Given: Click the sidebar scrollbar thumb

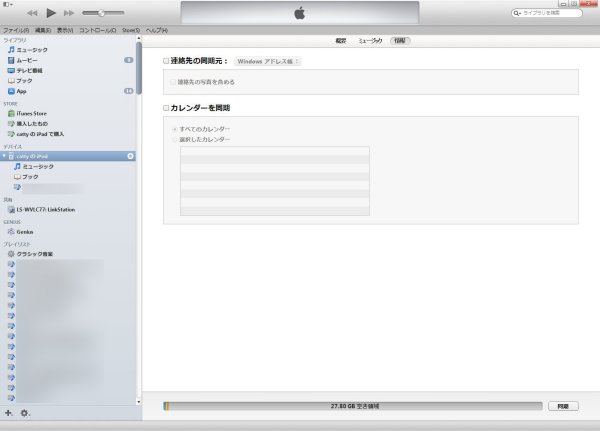Looking at the screenshot, I should tap(139, 68).
